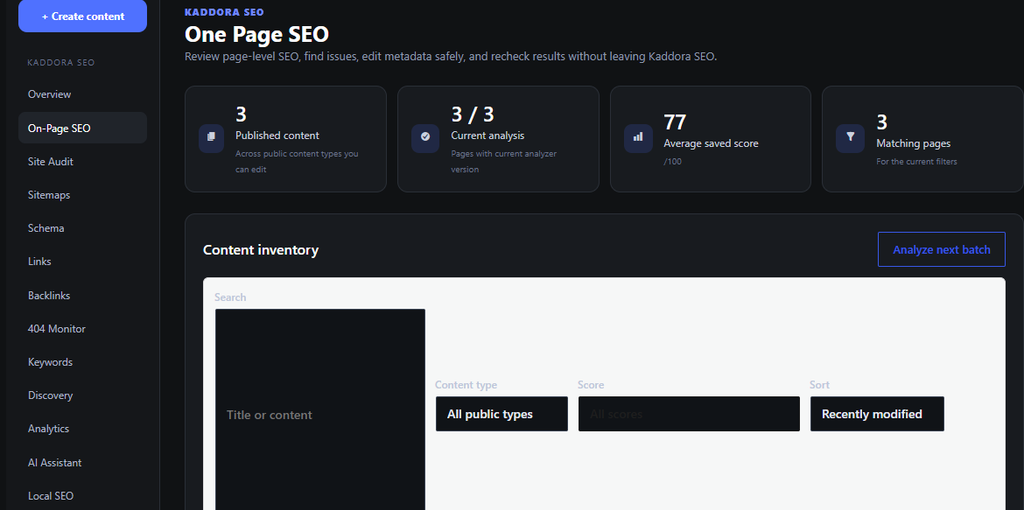
Task: Click the 3 / 3 analysis value
Action: (473, 114)
